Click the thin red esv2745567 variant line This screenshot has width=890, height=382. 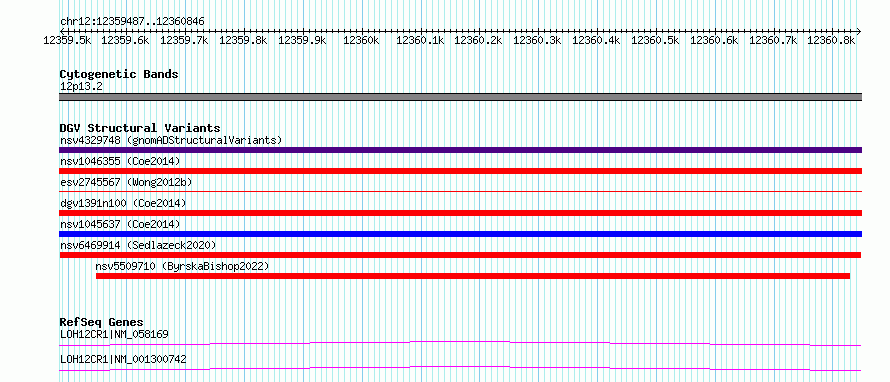click(460, 192)
